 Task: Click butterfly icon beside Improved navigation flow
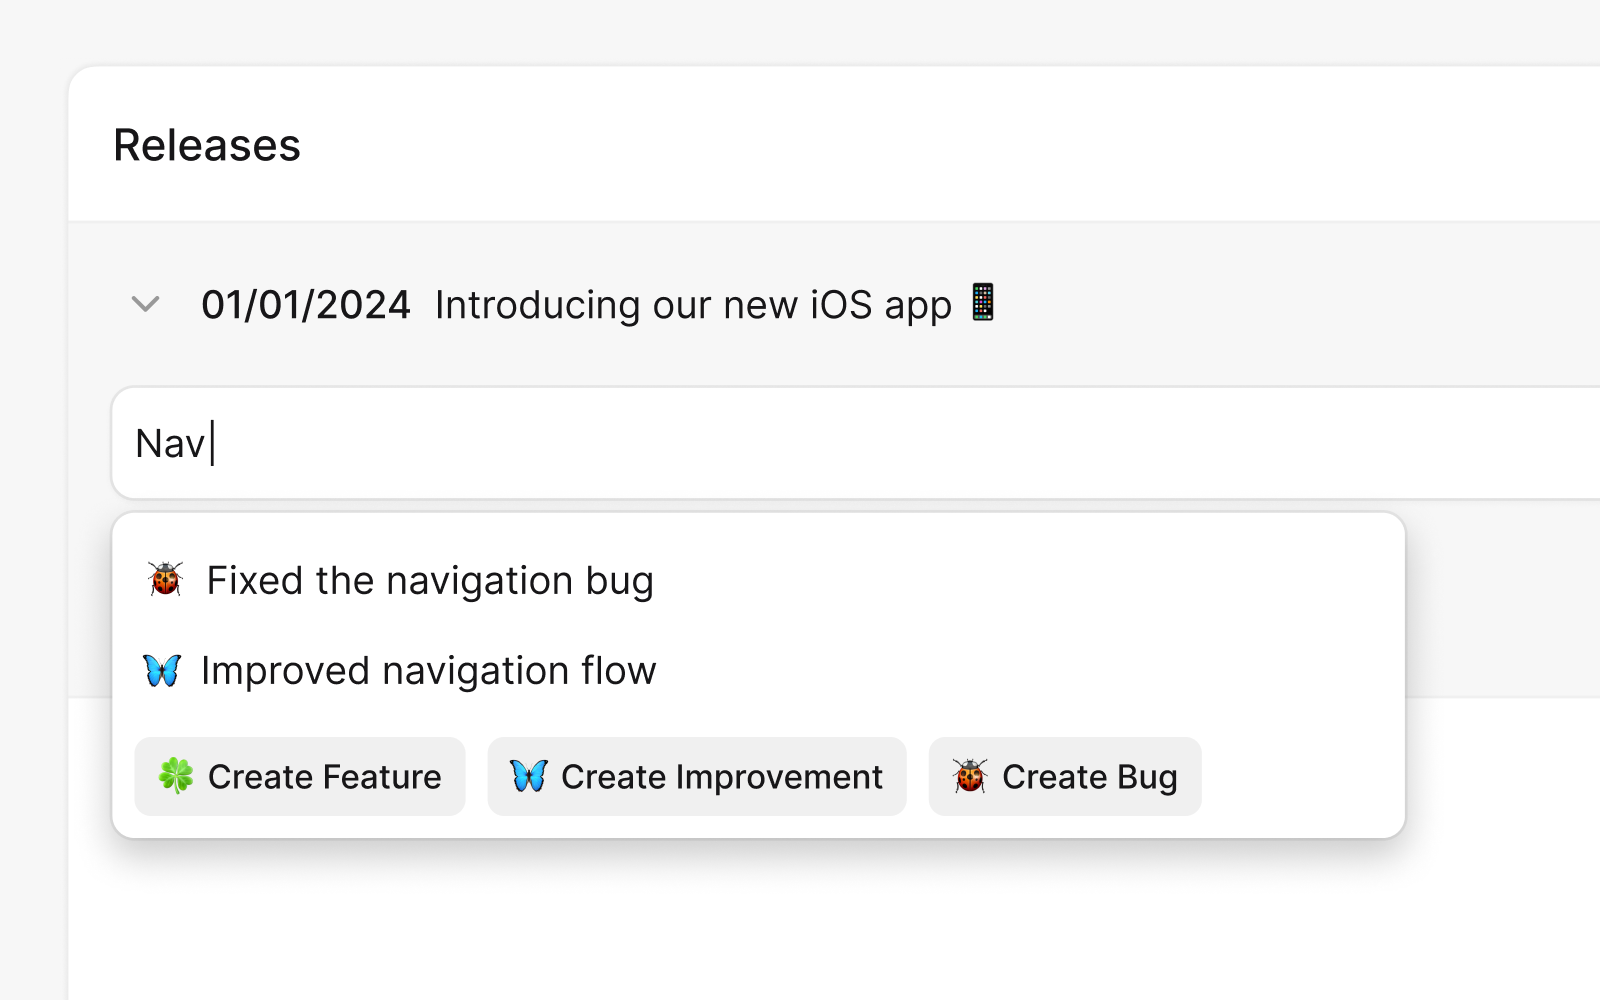click(x=162, y=670)
